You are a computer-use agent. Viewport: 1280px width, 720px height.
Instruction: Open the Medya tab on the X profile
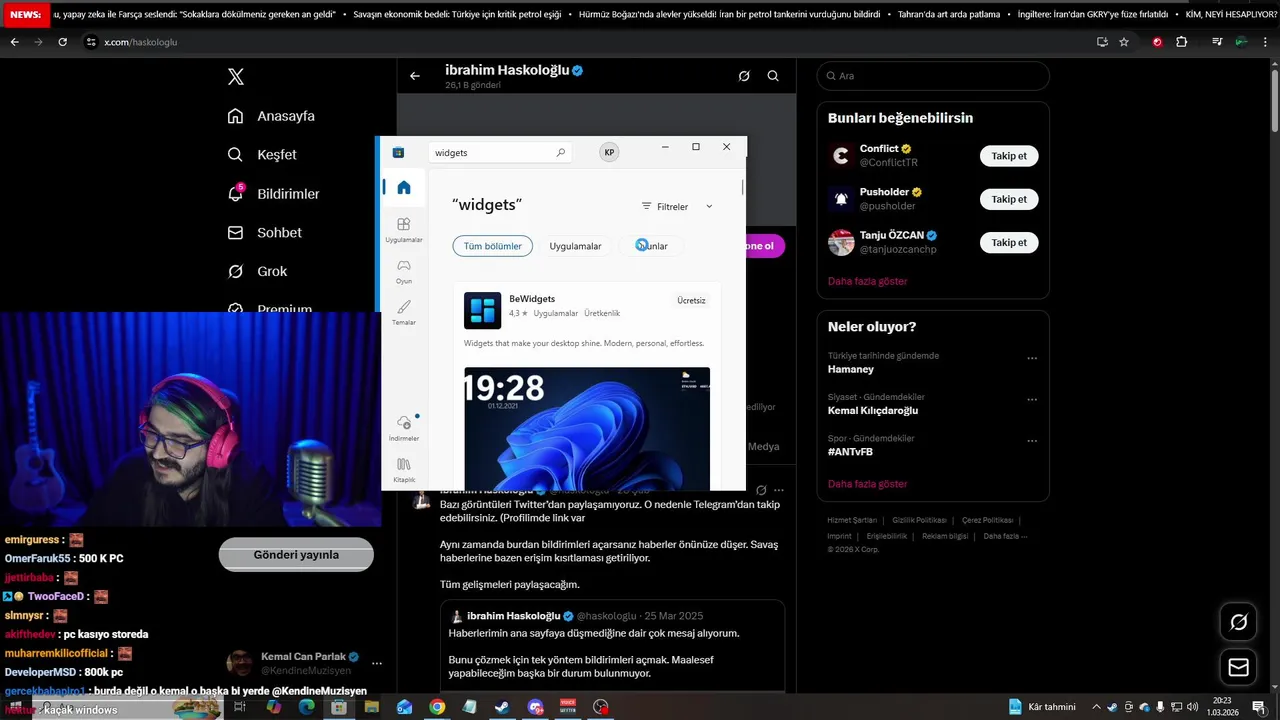[x=763, y=446]
